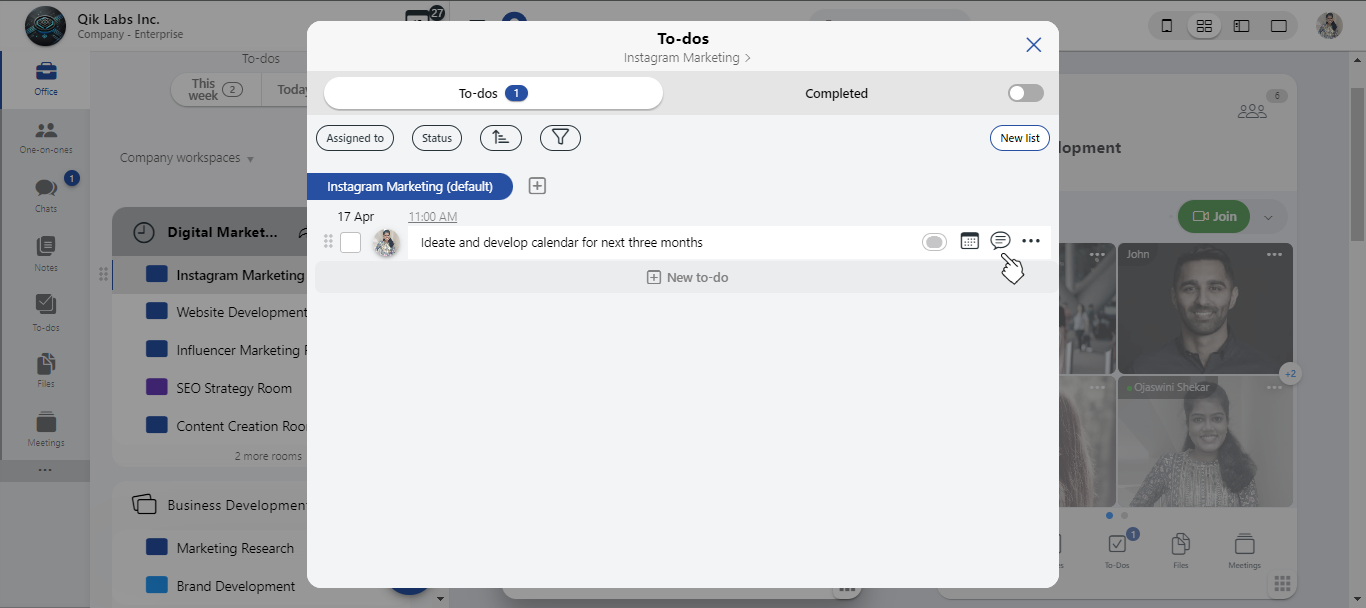The width and height of the screenshot is (1366, 608).
Task: Toggle the Completed switch at top right
Action: [1025, 93]
